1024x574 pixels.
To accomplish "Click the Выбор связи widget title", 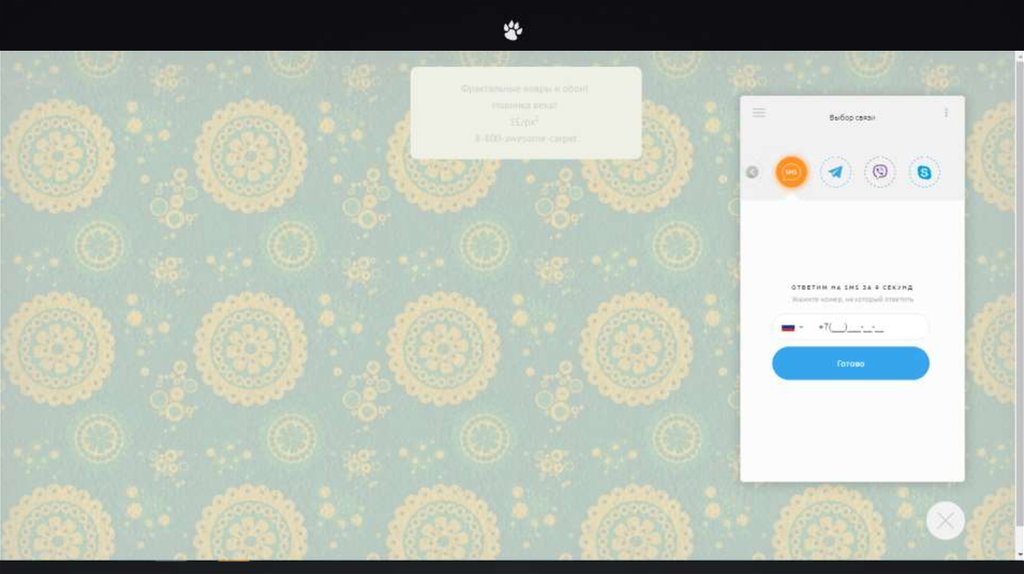I will click(852, 118).
